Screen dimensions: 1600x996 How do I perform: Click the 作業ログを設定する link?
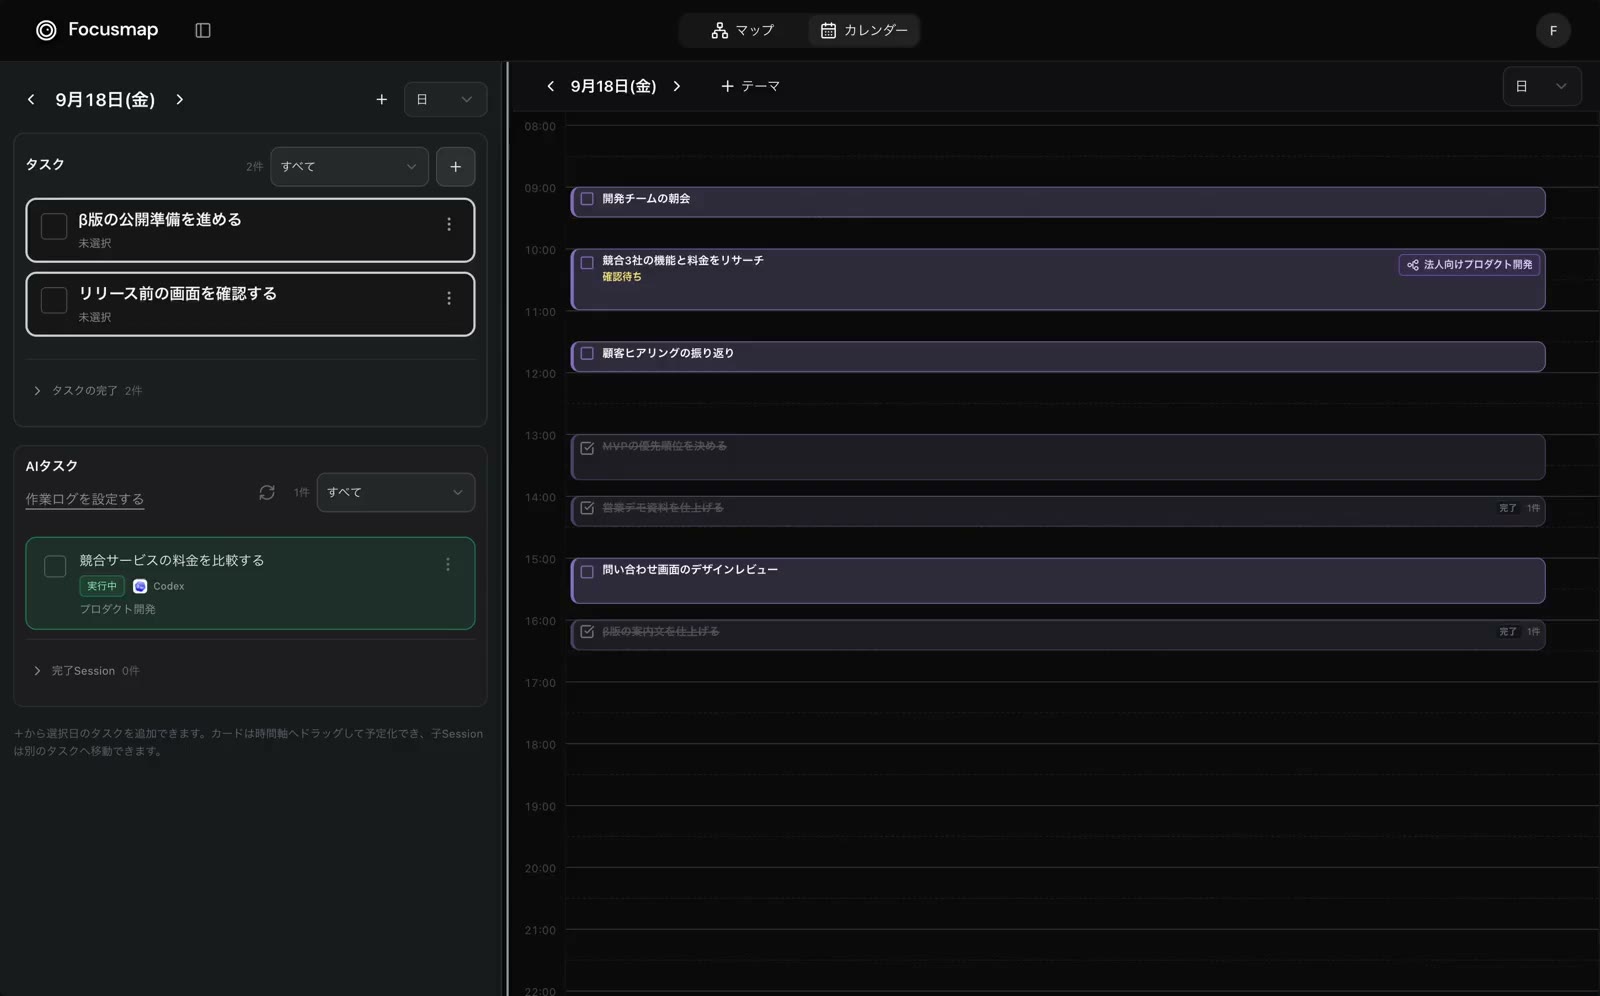point(85,499)
